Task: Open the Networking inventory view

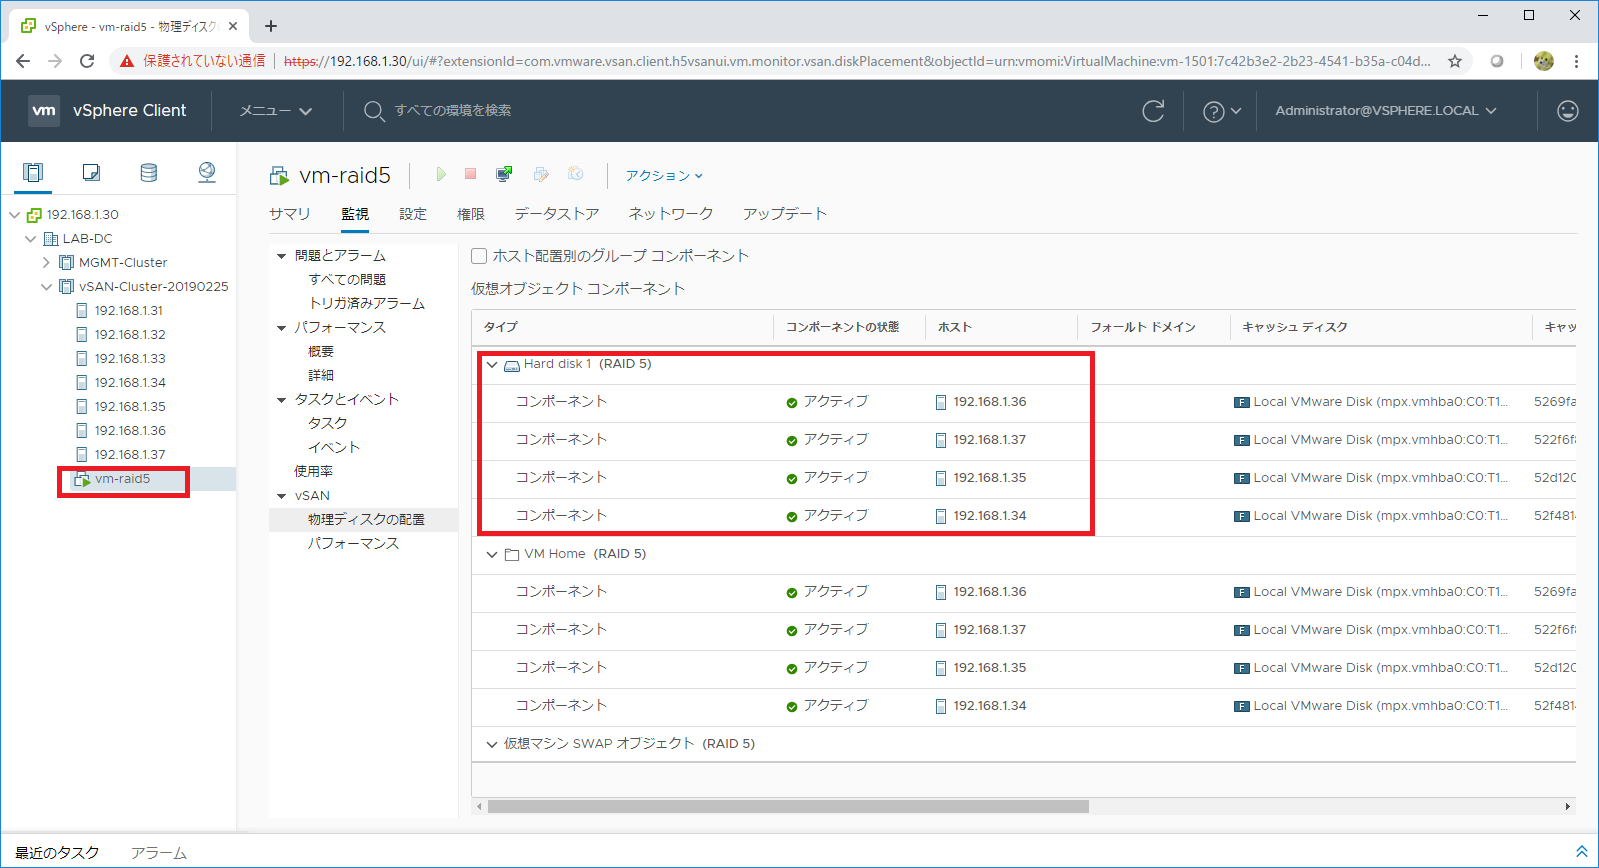Action: pyautogui.click(x=207, y=172)
